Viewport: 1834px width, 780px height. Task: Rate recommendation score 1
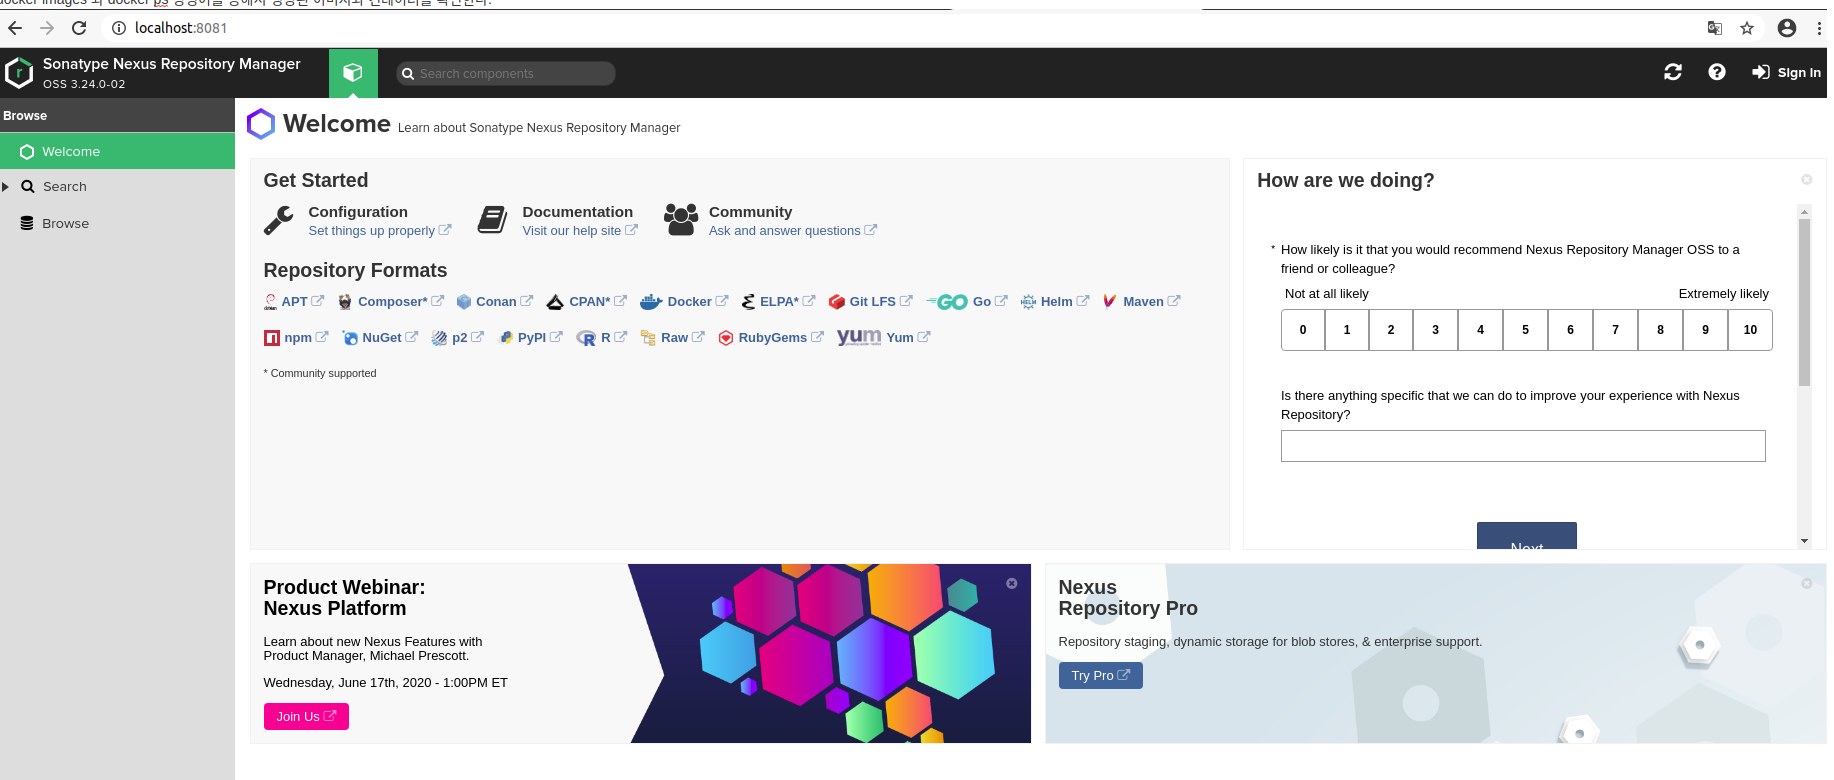[x=1347, y=330]
